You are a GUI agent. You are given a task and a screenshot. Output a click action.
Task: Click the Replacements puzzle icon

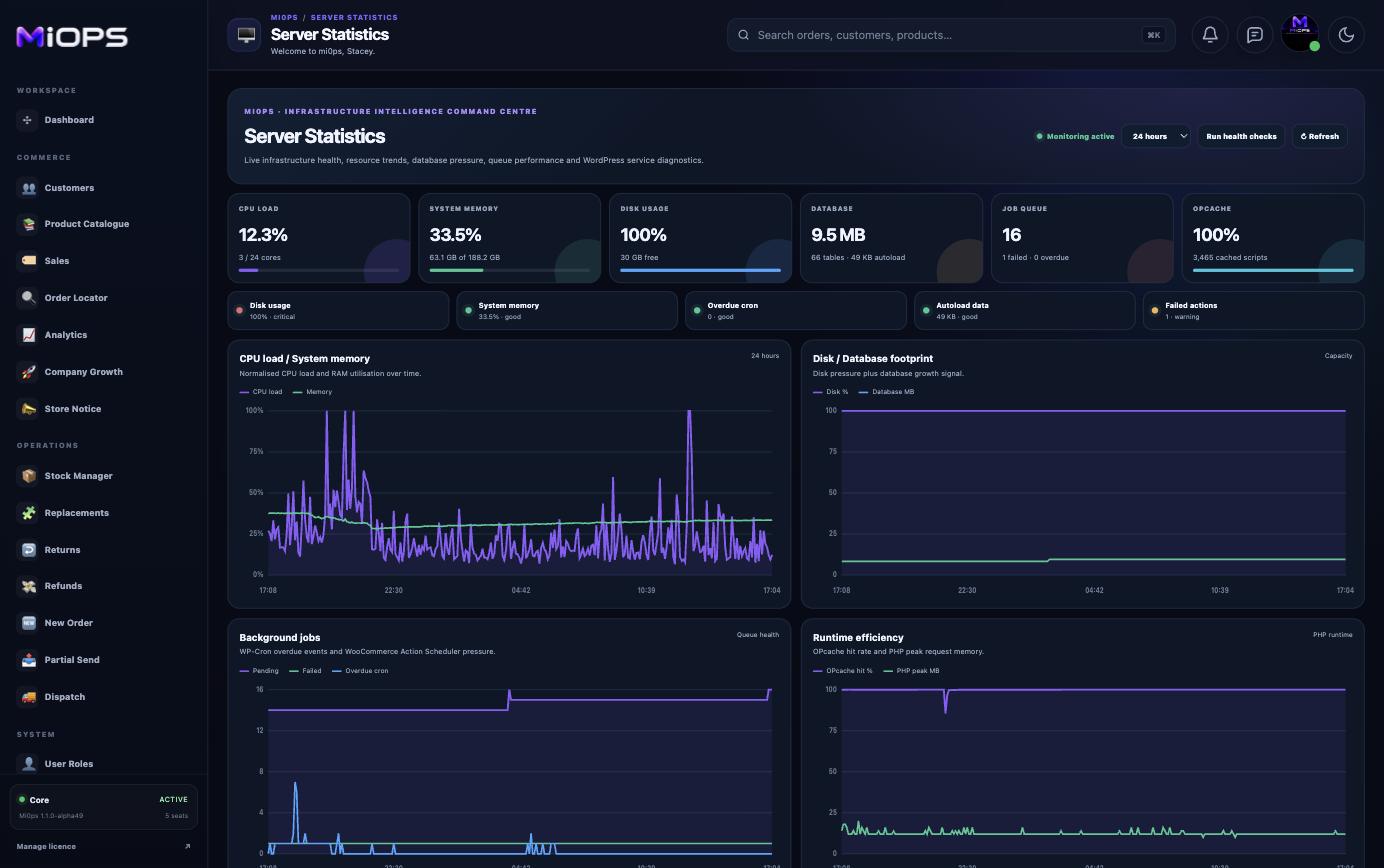pos(28,513)
